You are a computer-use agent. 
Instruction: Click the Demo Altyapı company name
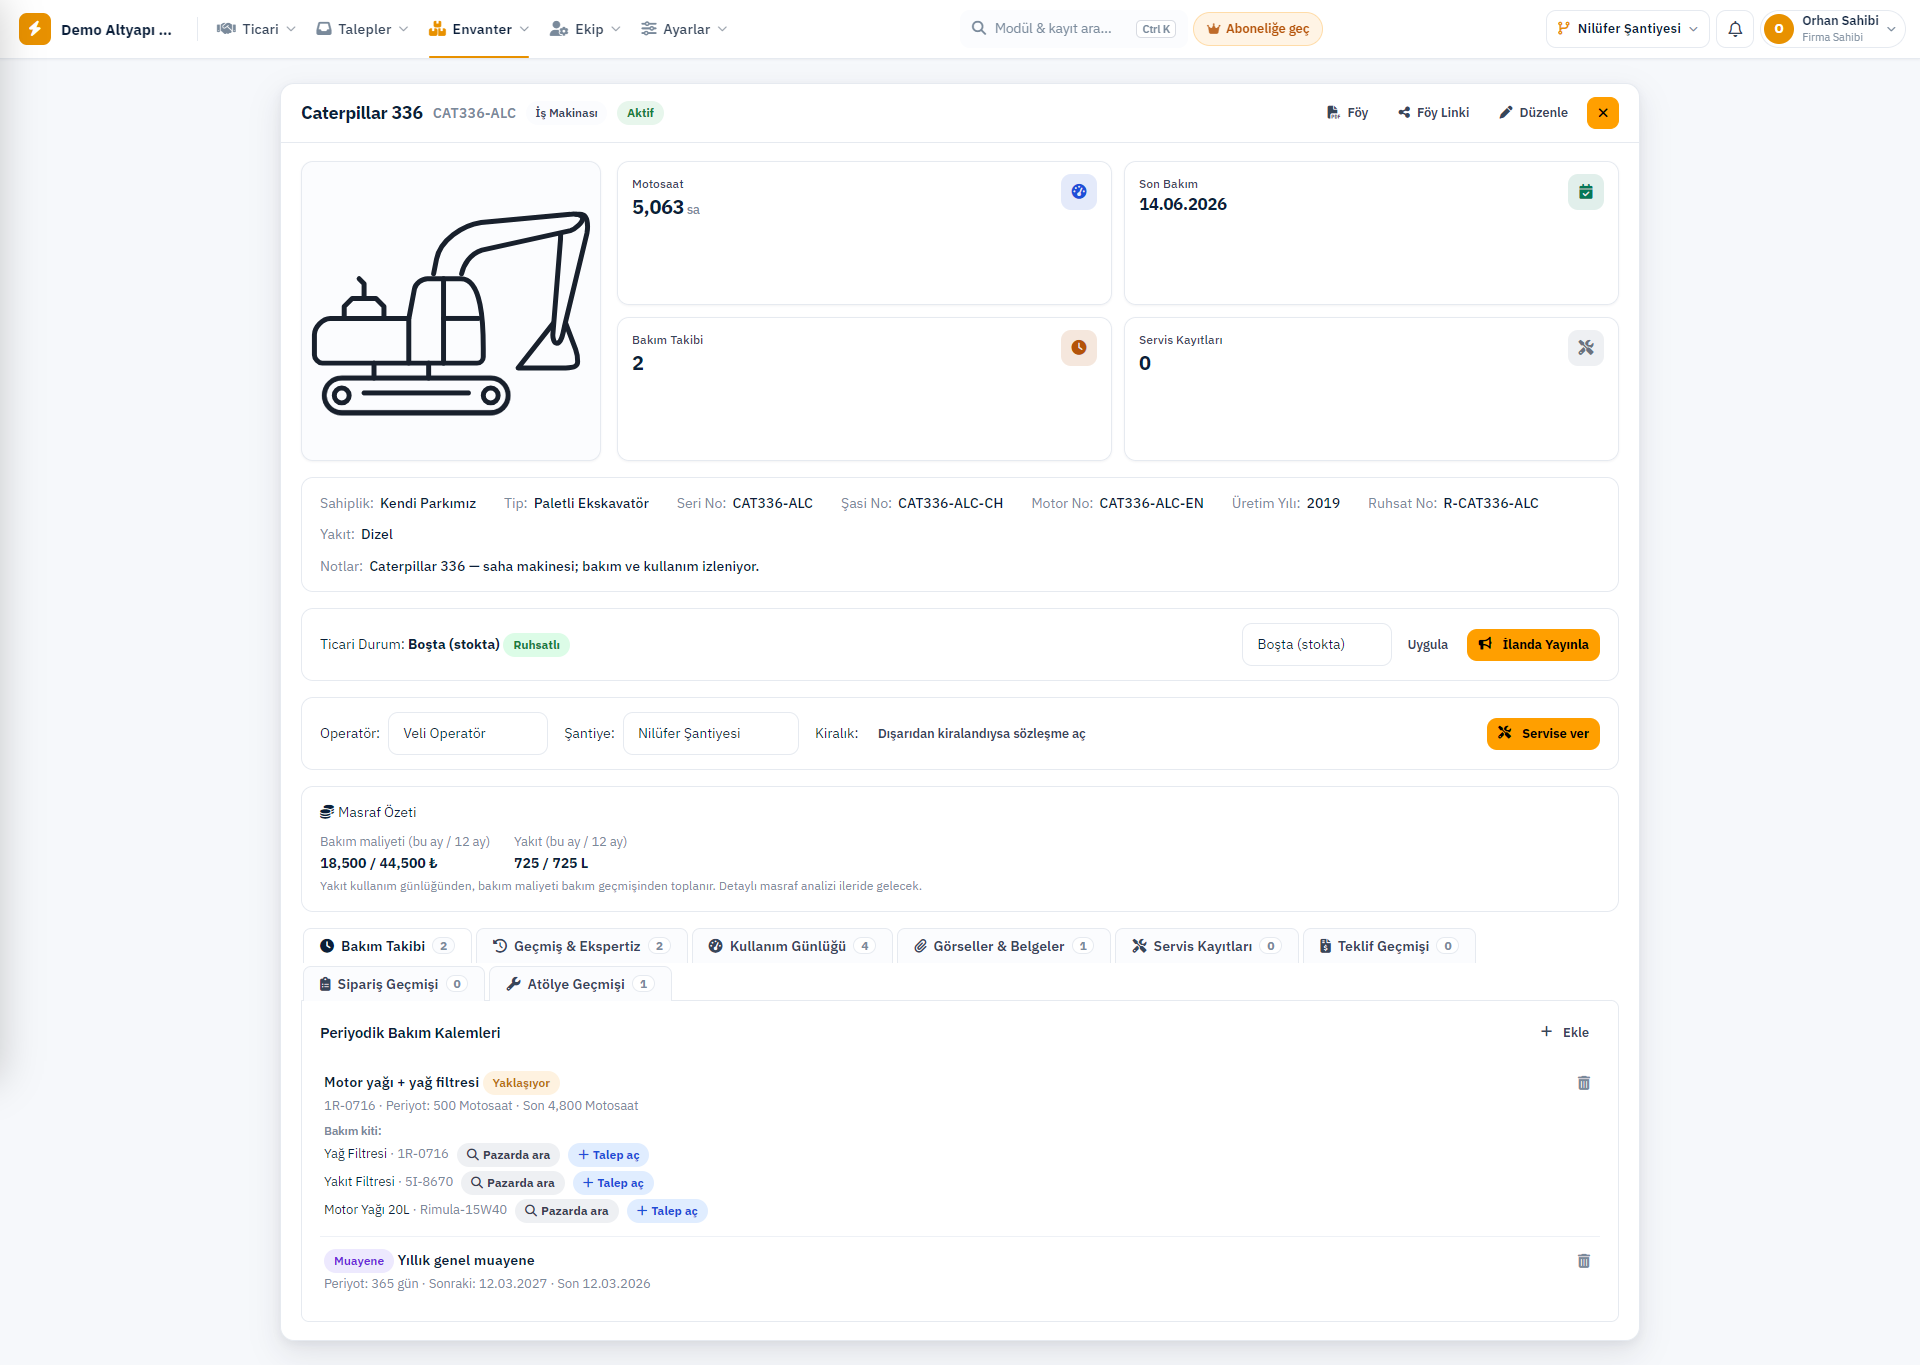point(116,30)
